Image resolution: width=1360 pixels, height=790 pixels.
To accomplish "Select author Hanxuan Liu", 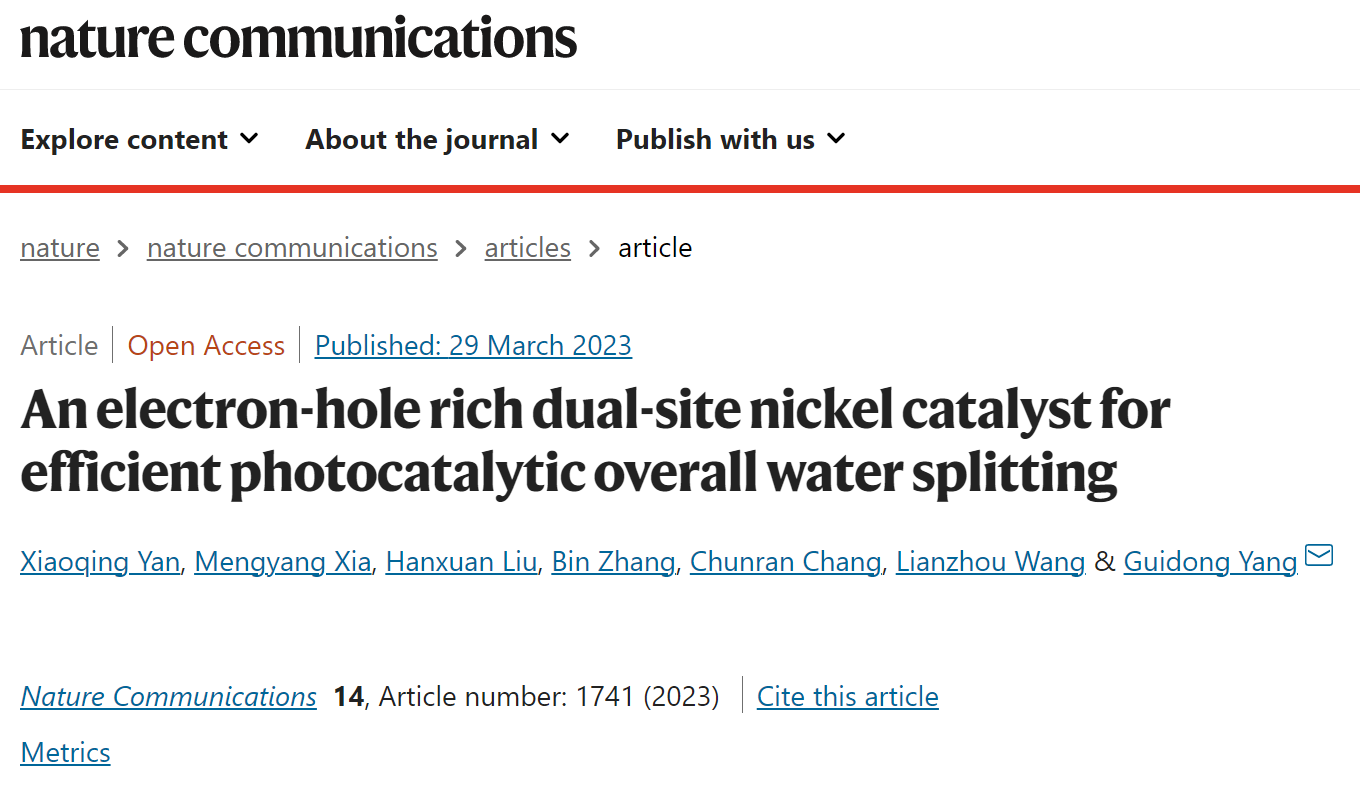I will click(462, 562).
